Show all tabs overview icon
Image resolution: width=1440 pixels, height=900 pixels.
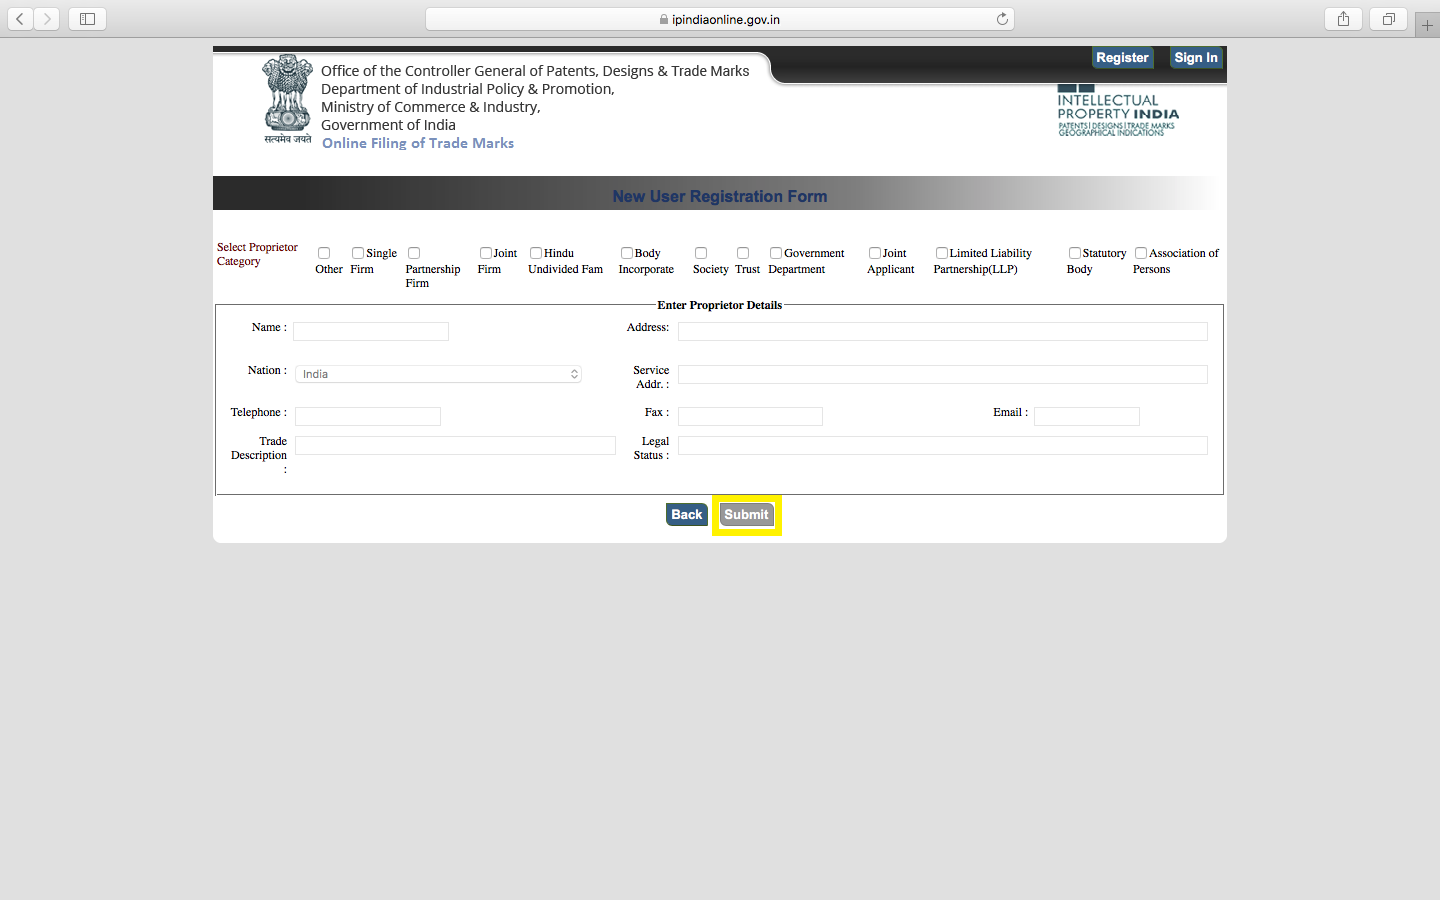(1388, 19)
